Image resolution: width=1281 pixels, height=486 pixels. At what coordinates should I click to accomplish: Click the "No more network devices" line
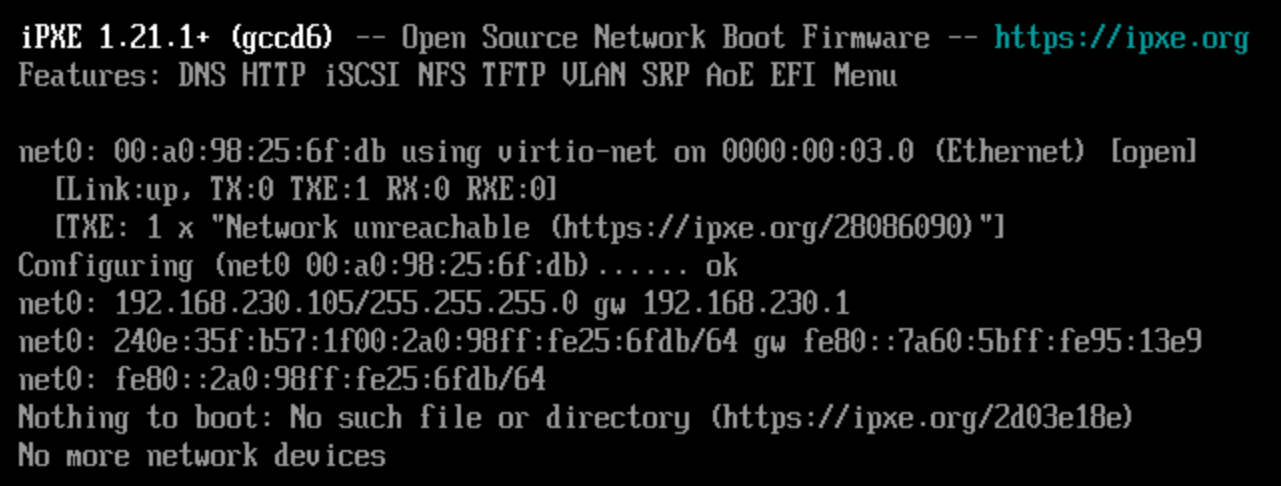[x=202, y=456]
